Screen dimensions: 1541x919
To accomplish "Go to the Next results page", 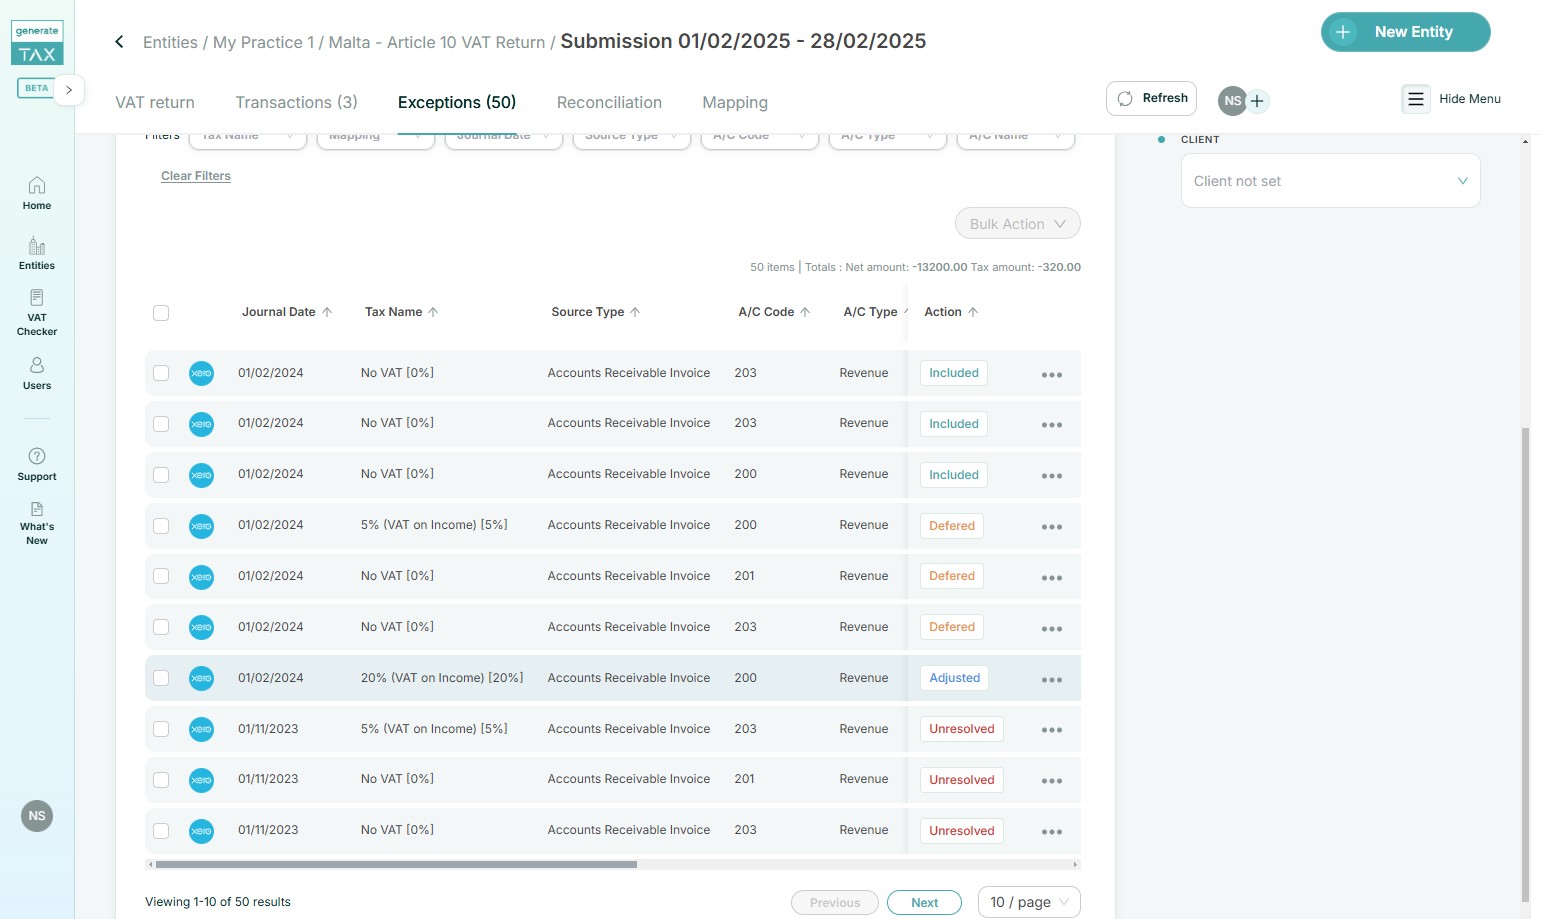I will (x=924, y=903).
